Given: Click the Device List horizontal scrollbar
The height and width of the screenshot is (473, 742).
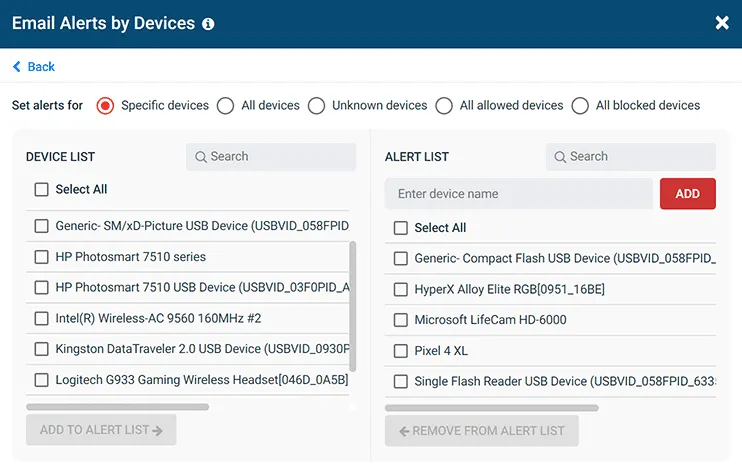Looking at the screenshot, I should click(x=117, y=407).
